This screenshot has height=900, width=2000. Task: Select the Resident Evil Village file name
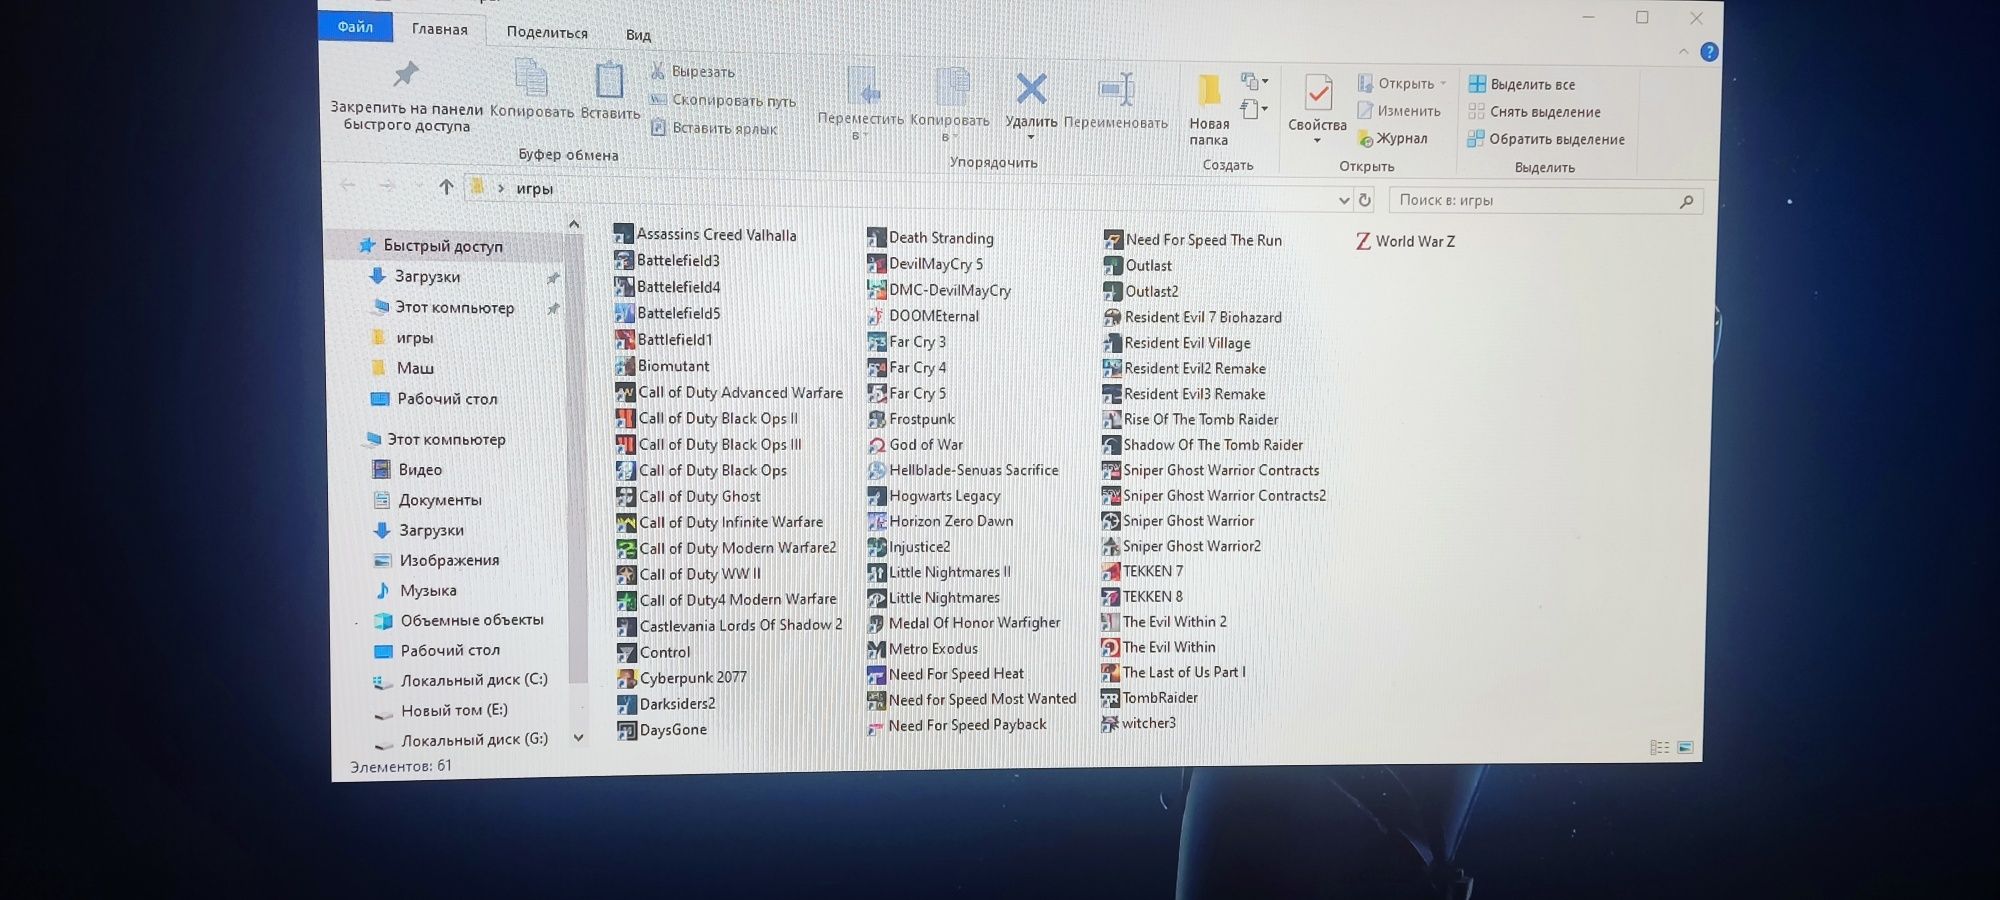pyautogui.click(x=1188, y=343)
